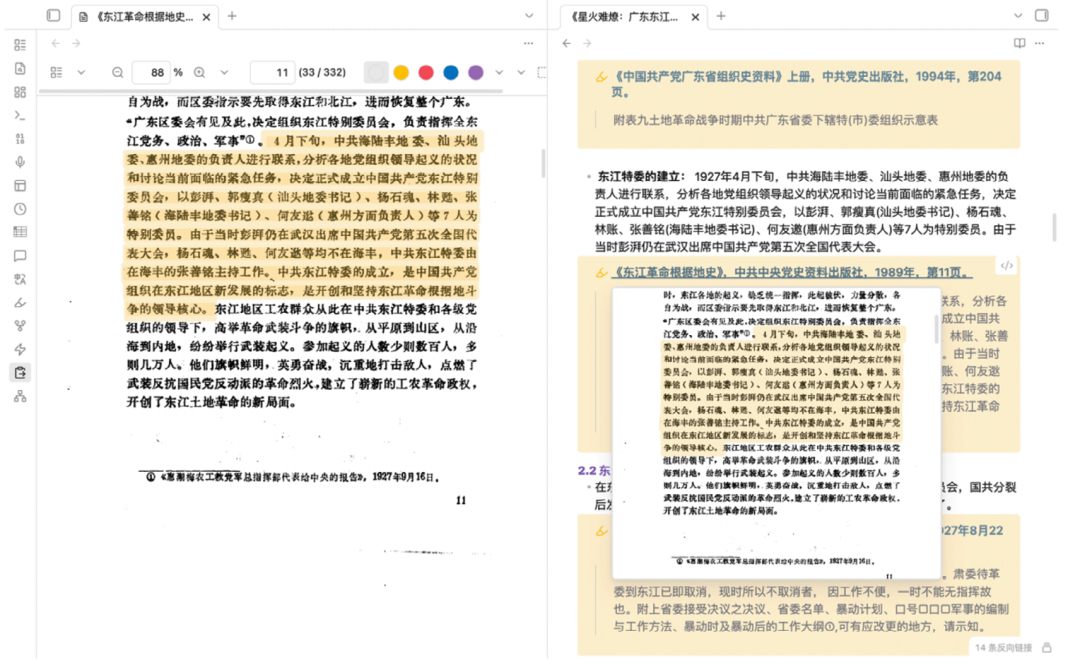Expand the PDF sidebar options chevron
1080x670 pixels.
tap(81, 72)
